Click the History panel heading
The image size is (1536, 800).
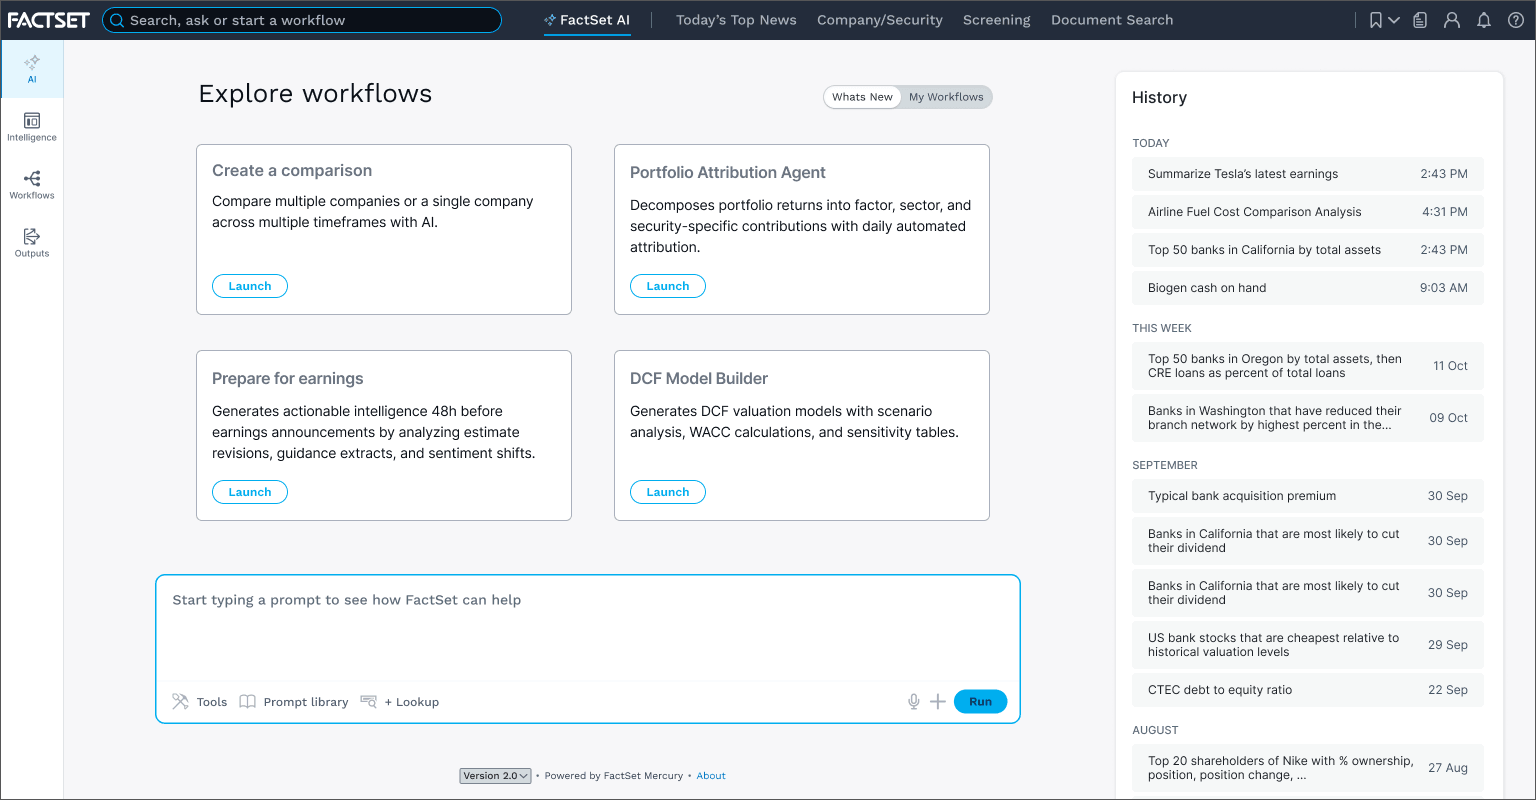pyautogui.click(x=1159, y=97)
